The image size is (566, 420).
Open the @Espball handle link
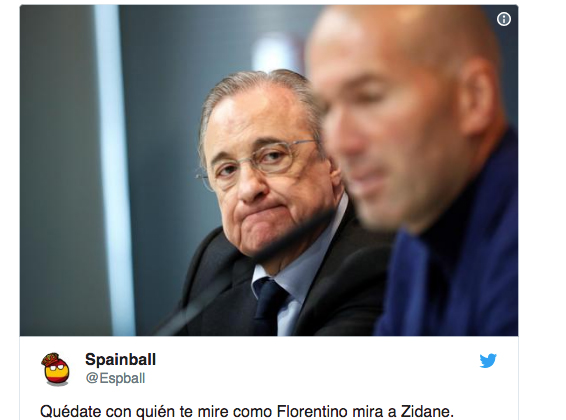click(115, 378)
